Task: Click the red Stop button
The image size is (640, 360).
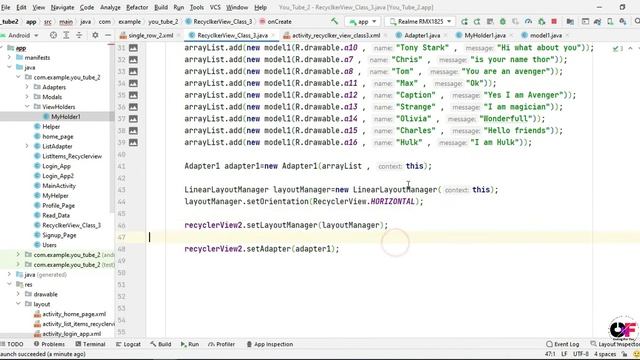Action: (554, 22)
